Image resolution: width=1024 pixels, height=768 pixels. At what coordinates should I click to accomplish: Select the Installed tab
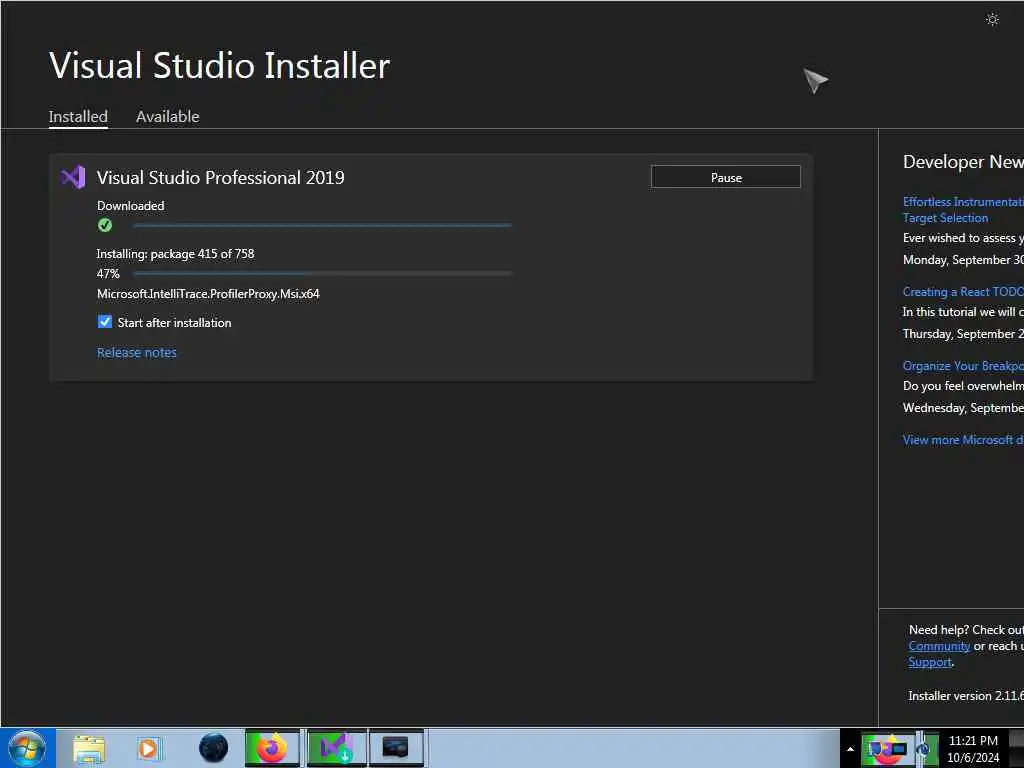click(x=78, y=117)
